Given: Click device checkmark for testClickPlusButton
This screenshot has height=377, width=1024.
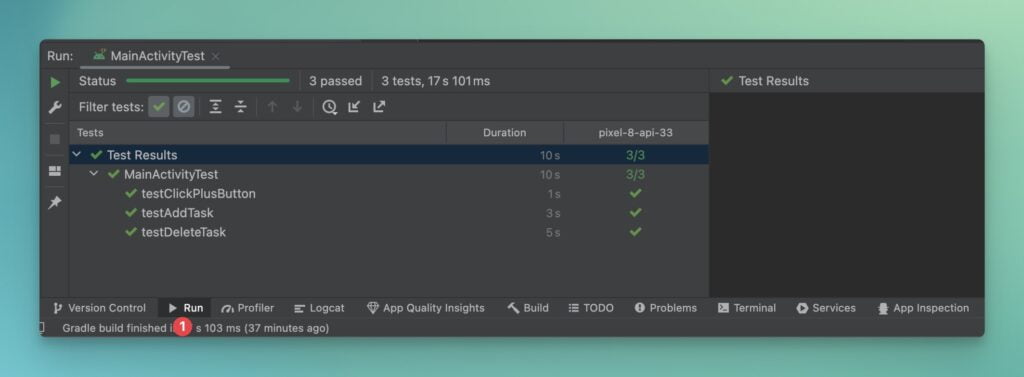Looking at the screenshot, I should [x=635, y=194].
